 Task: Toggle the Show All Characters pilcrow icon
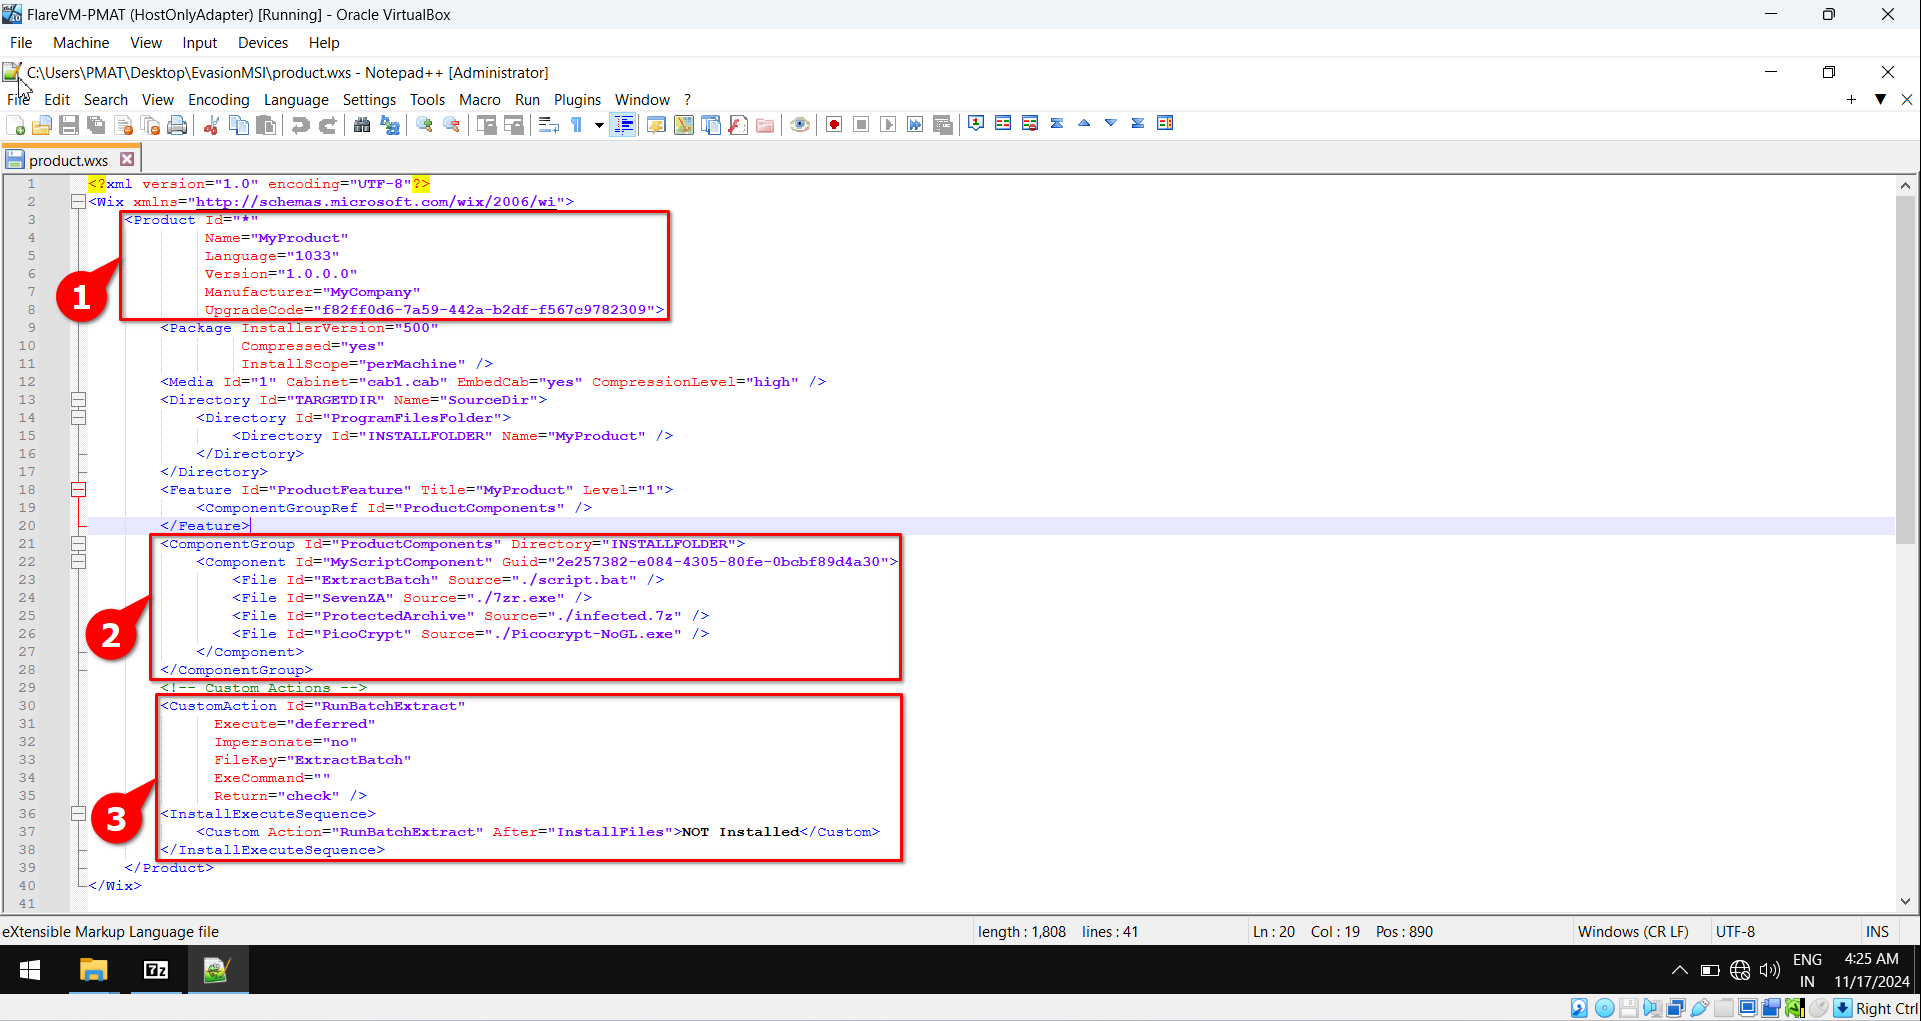[x=577, y=125]
